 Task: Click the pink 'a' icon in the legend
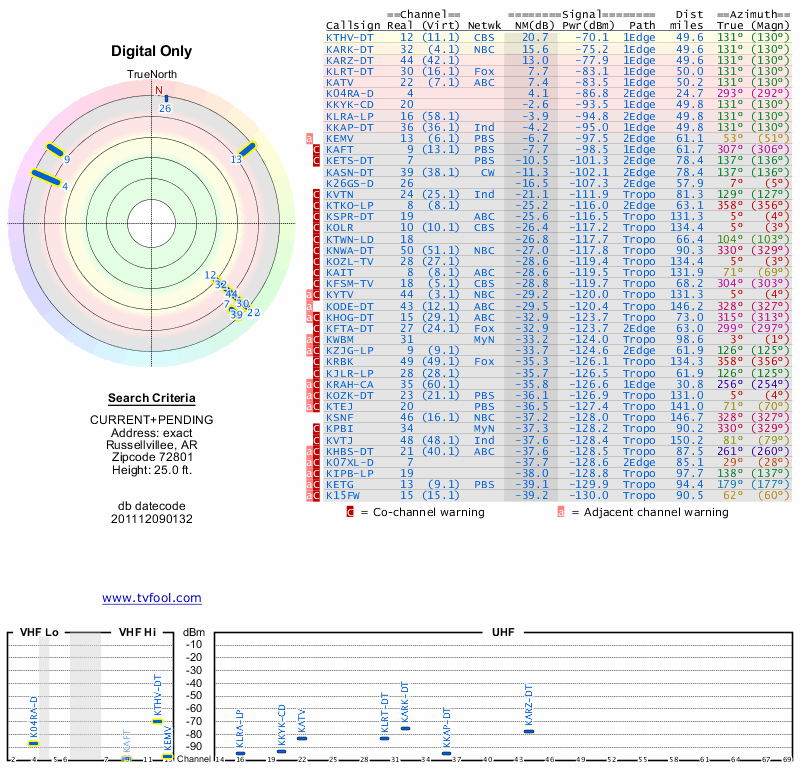coord(561,512)
